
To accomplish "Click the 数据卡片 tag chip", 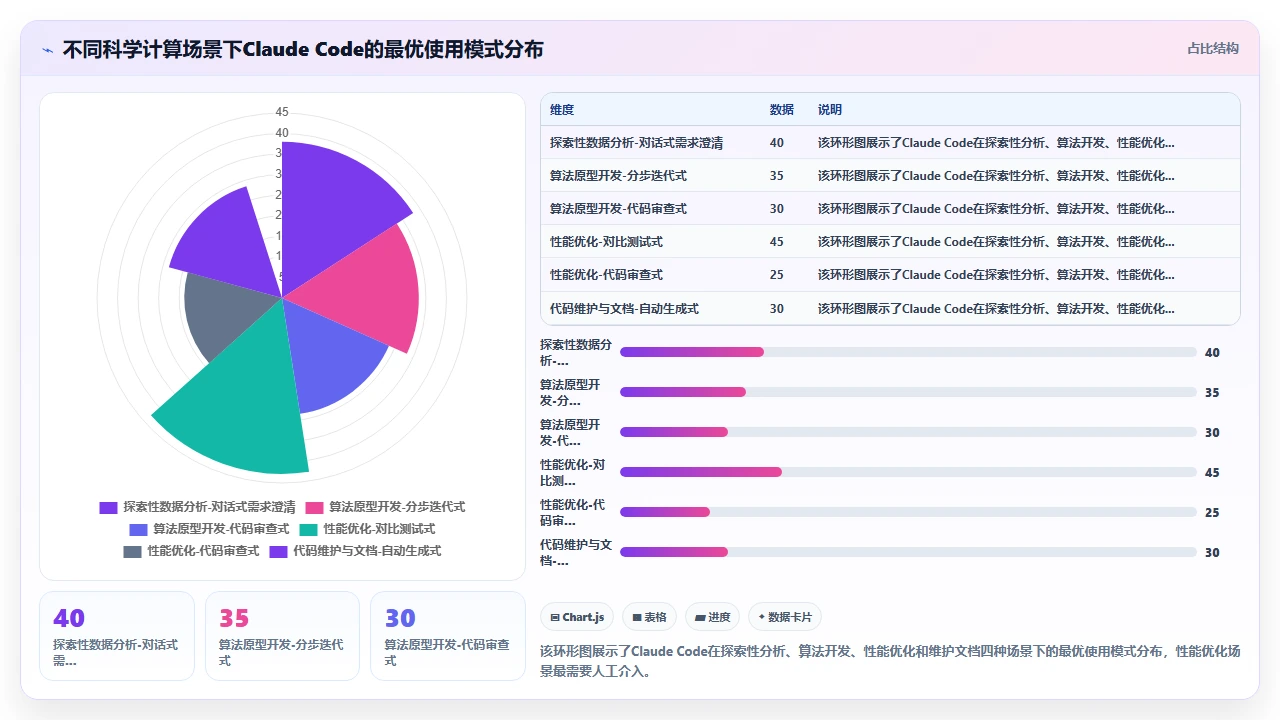I will [x=785, y=617].
